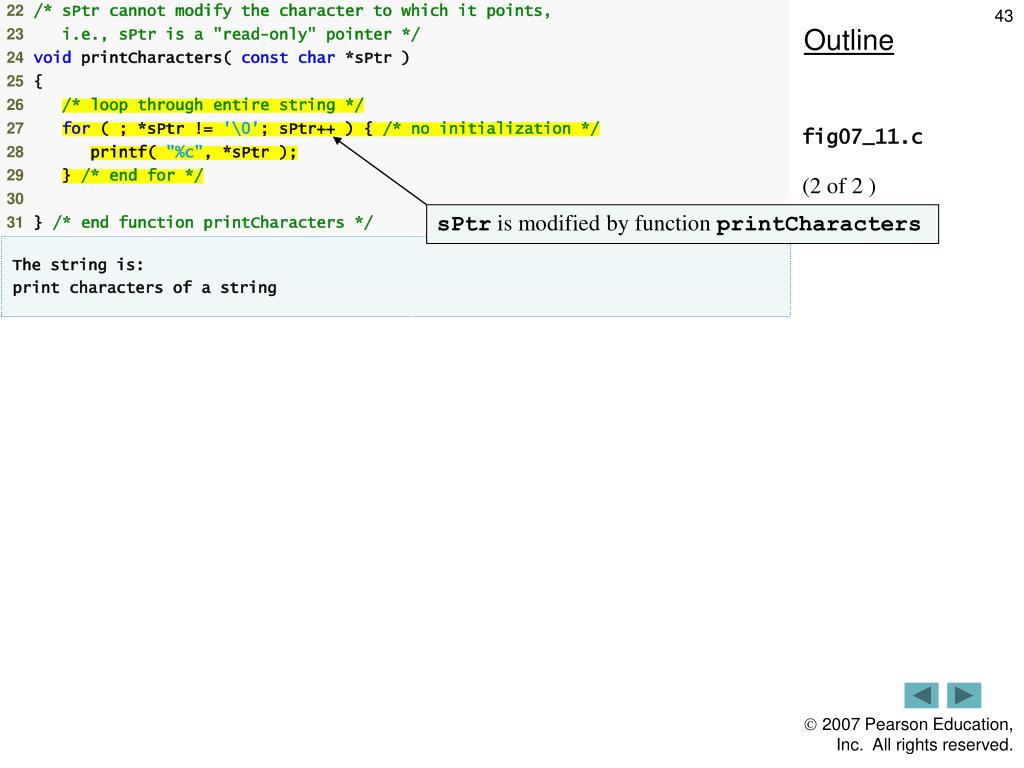Click output 'print characters of a string'
Image resolution: width=1024 pixels, height=768 pixels.
click(x=144, y=288)
